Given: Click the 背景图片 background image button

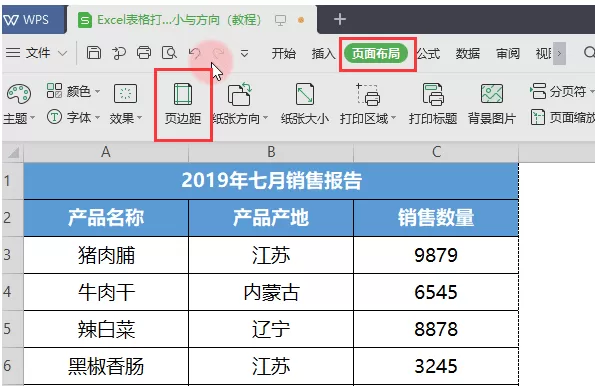Looking at the screenshot, I should tap(492, 104).
